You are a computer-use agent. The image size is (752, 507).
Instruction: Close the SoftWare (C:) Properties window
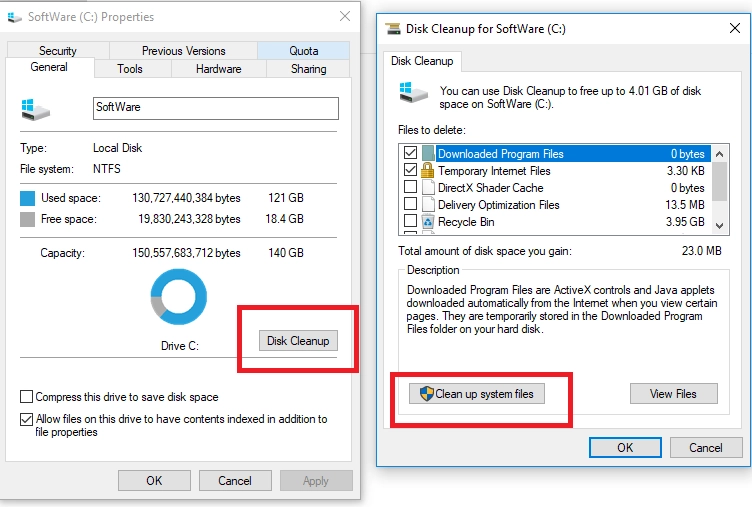pyautogui.click(x=345, y=16)
